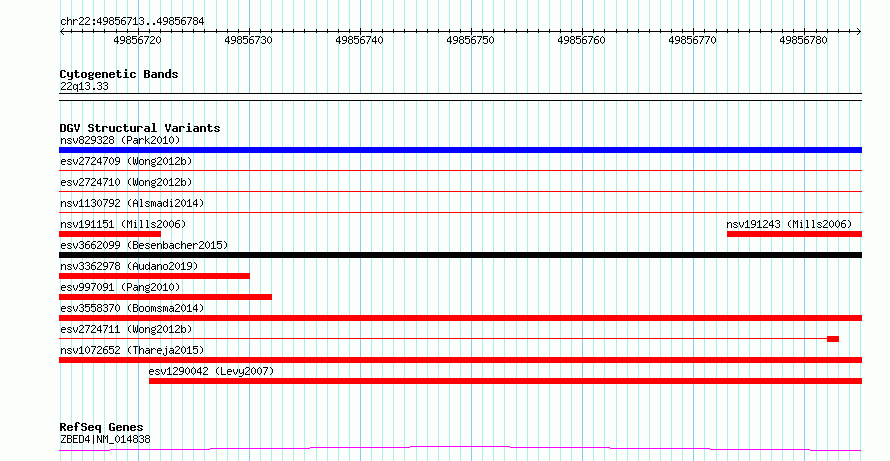Open the Cytogenetic Bands track title
The image size is (890, 461).
[x=119, y=74]
